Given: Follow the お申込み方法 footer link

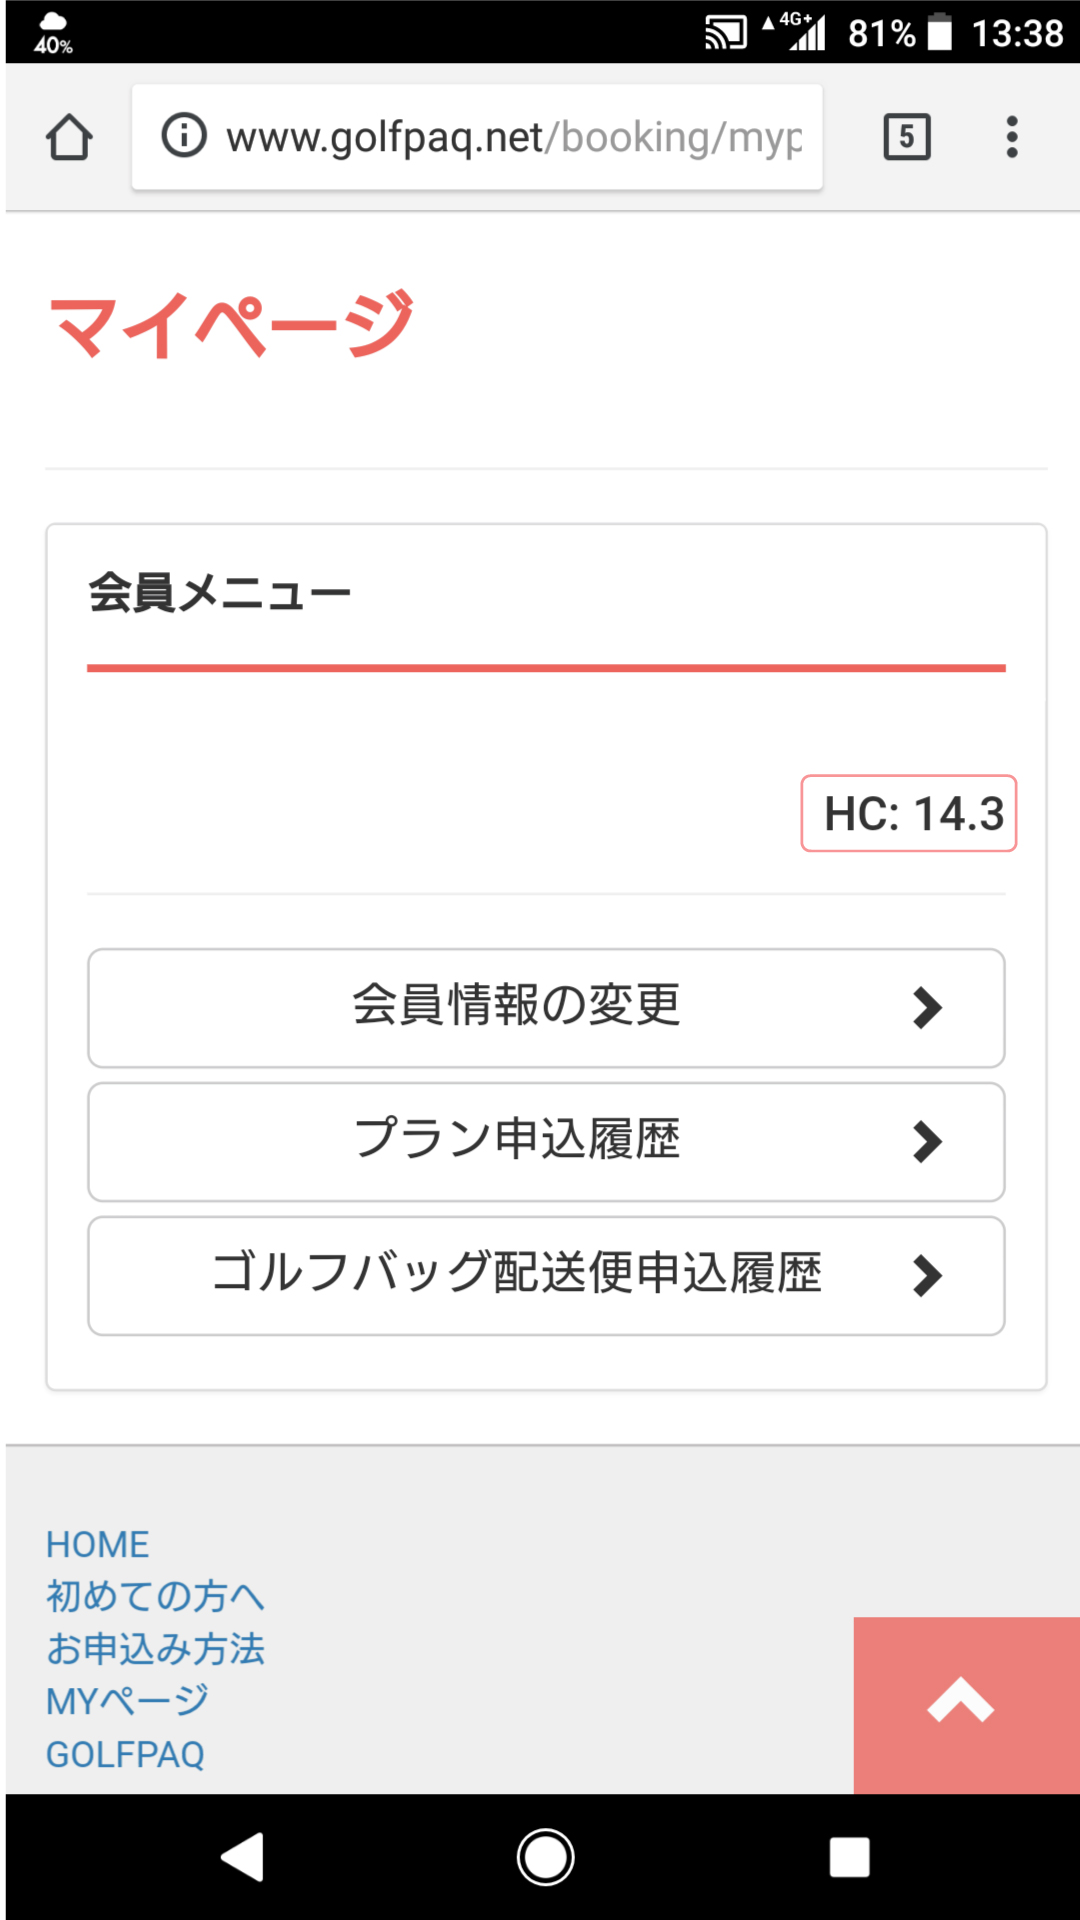Looking at the screenshot, I should pos(155,1649).
